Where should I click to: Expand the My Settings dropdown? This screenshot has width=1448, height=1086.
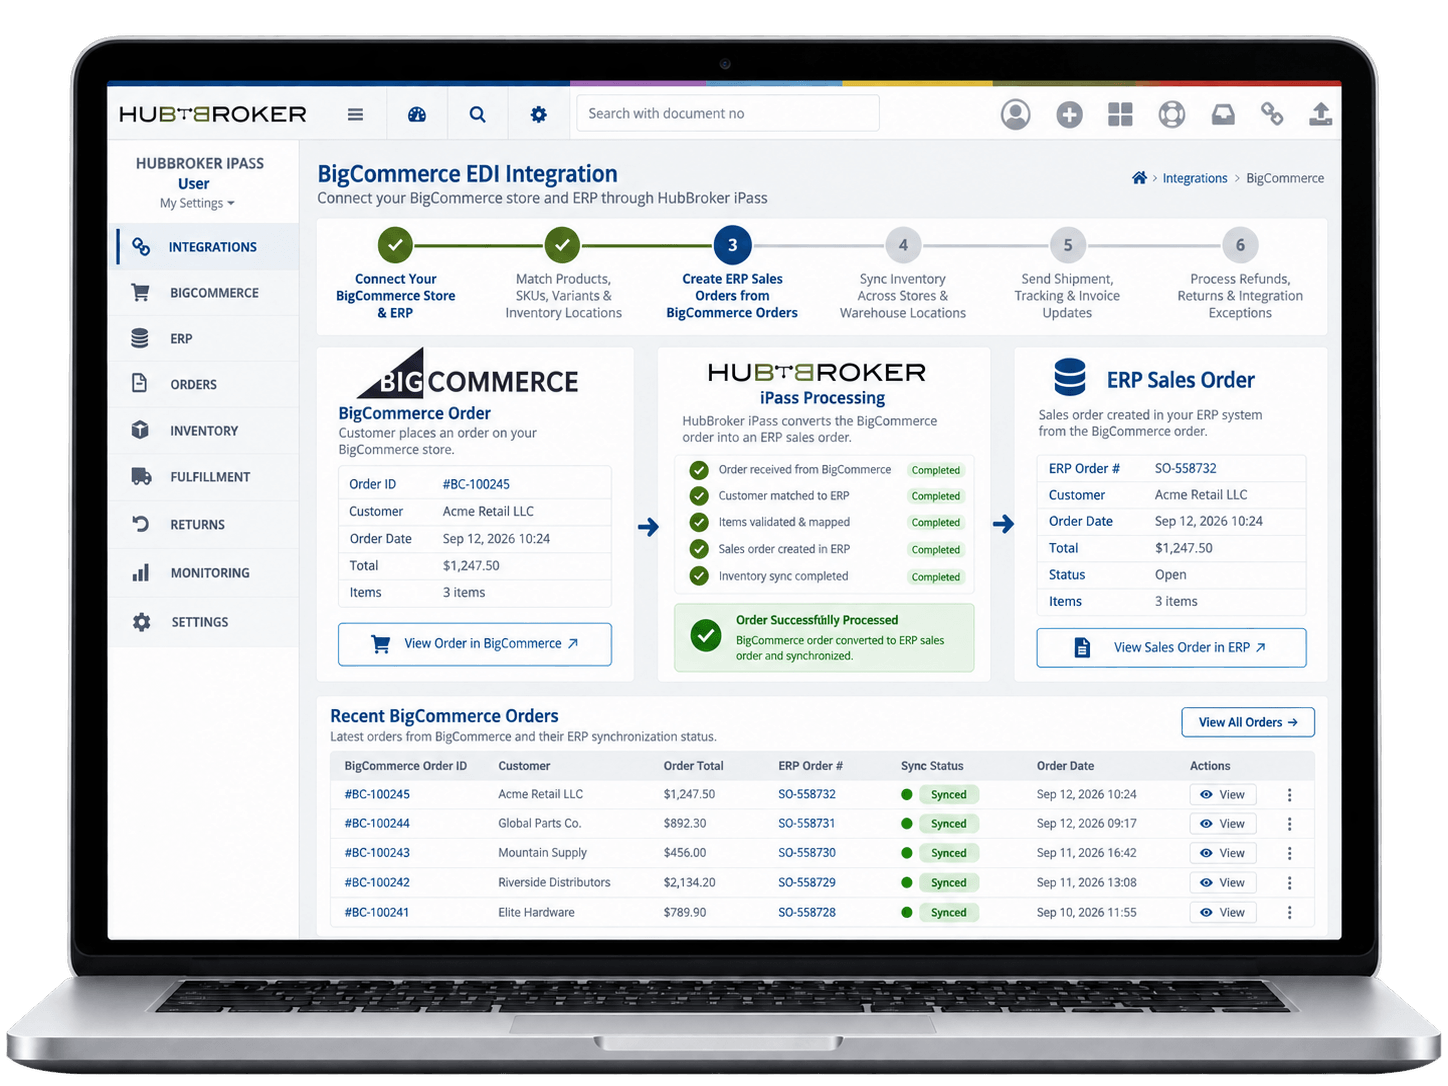coord(197,203)
